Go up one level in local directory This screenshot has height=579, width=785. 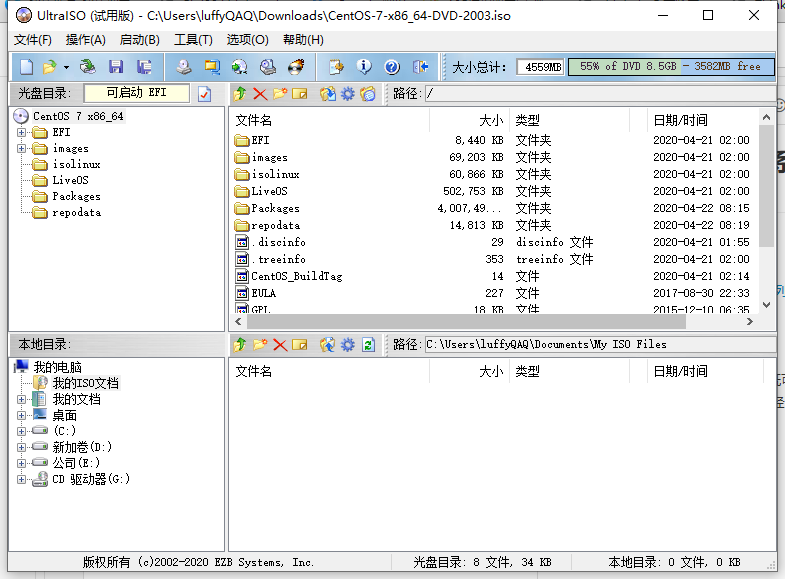coord(240,345)
